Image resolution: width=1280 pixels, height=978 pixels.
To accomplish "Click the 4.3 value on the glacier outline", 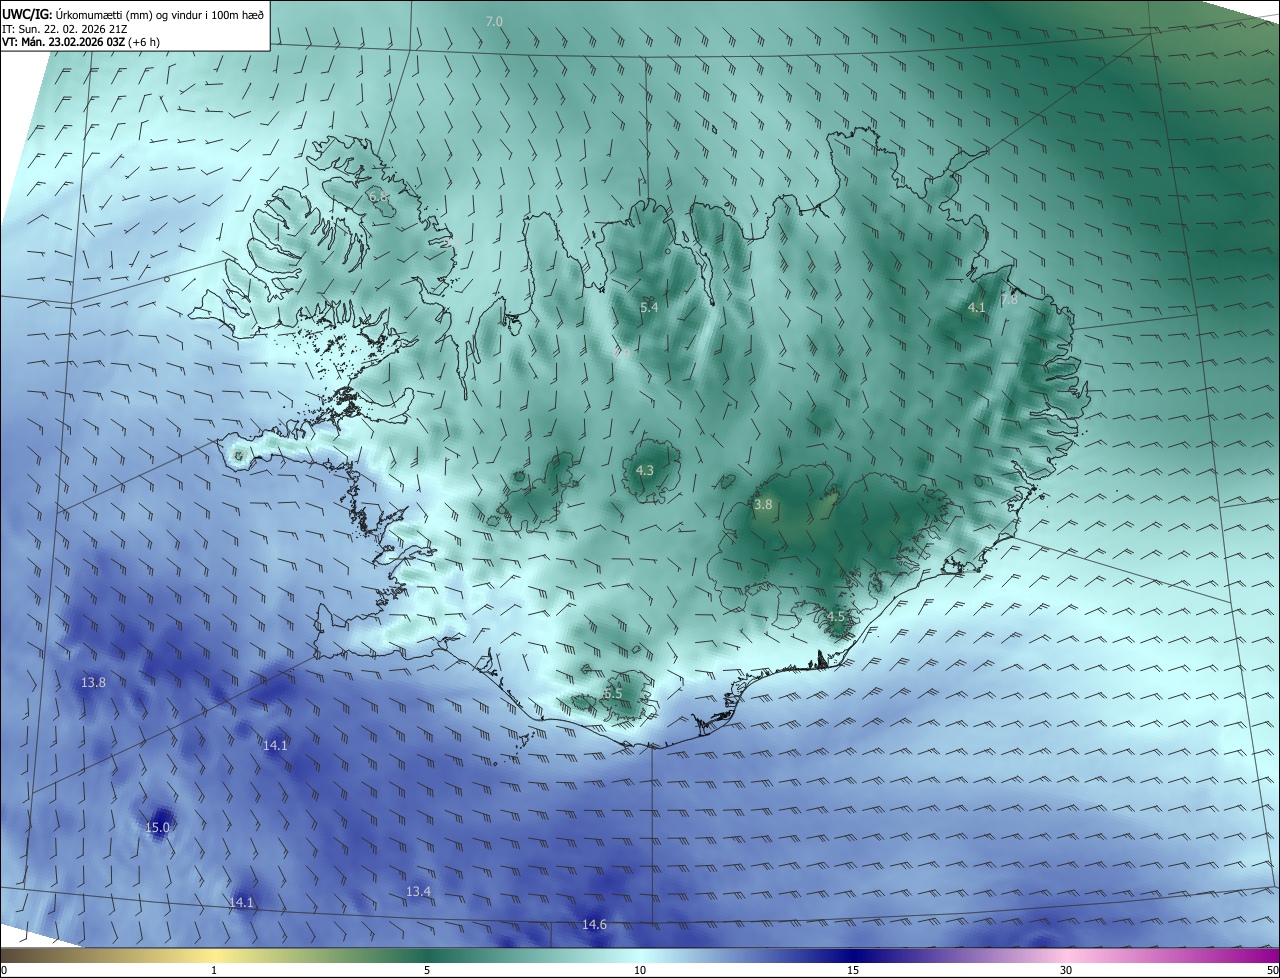I will tap(645, 470).
